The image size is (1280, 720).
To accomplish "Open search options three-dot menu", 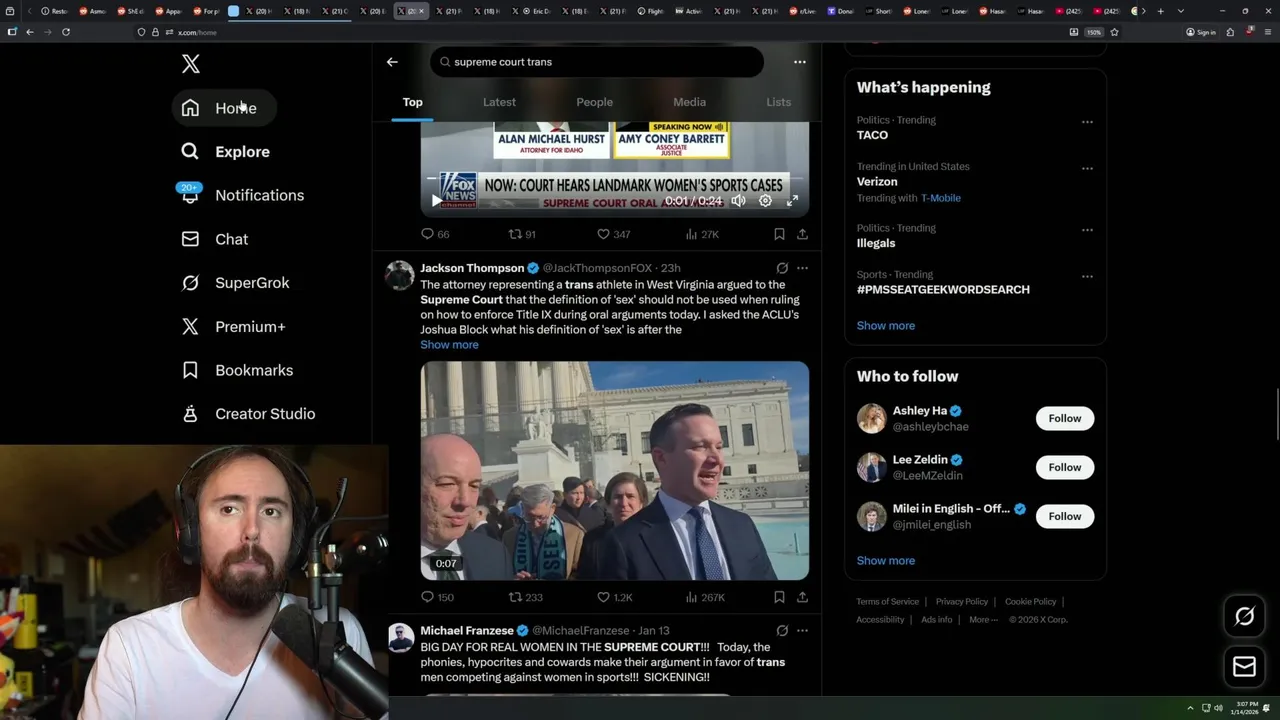I will coord(800,62).
